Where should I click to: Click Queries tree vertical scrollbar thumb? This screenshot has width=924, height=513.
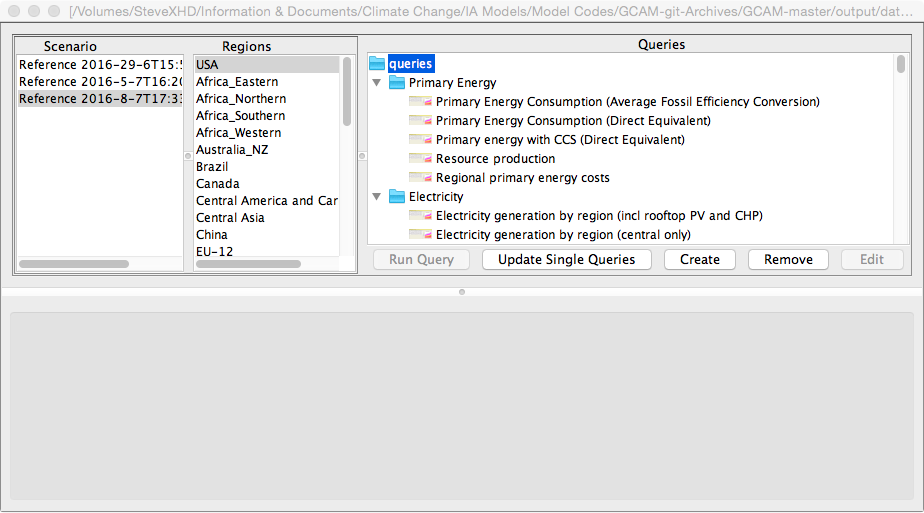[901, 64]
